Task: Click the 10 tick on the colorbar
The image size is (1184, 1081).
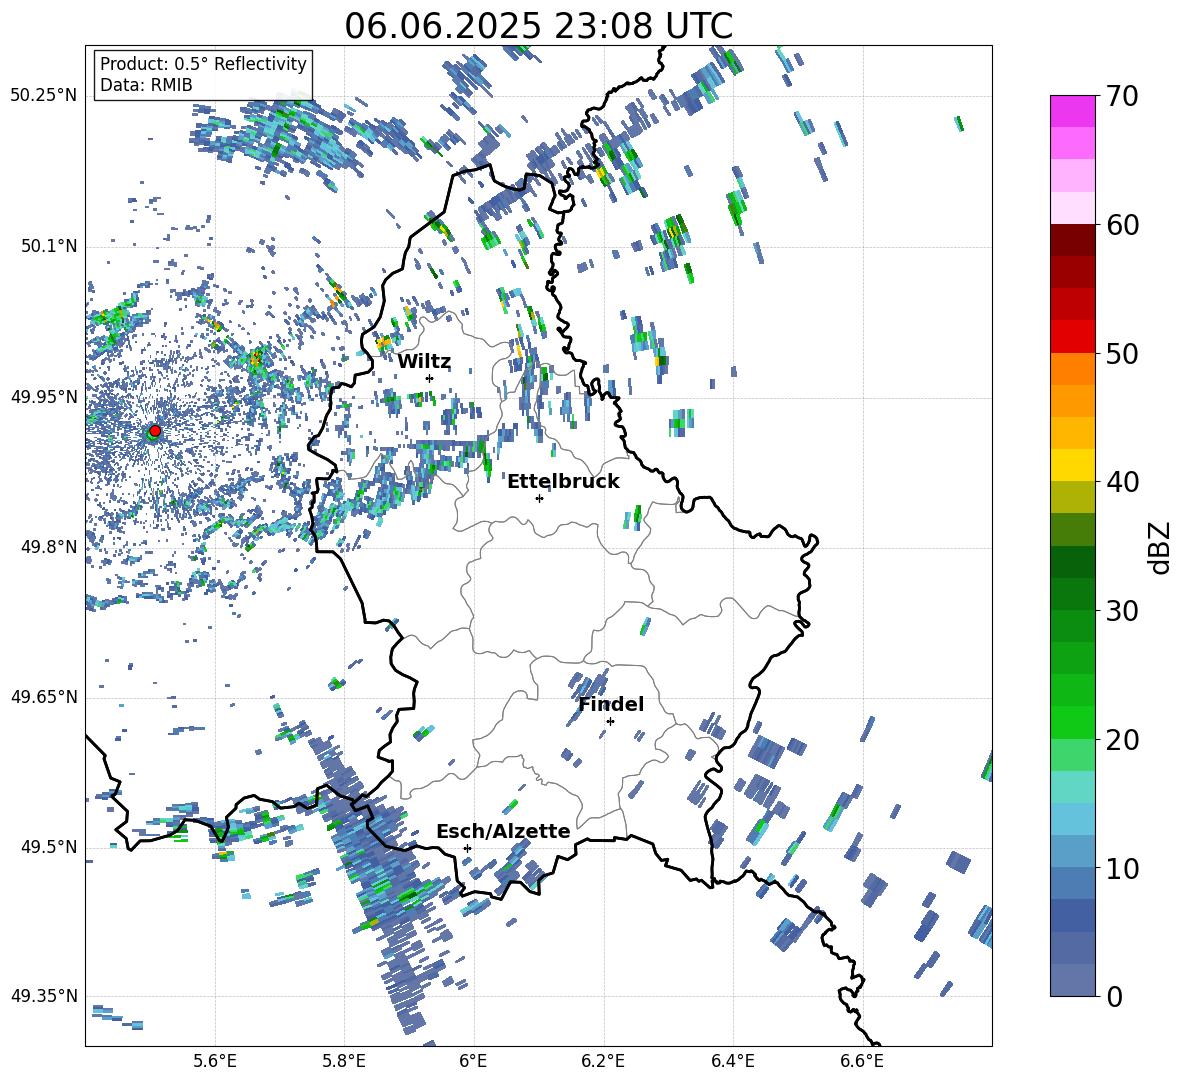Action: (x=1121, y=868)
